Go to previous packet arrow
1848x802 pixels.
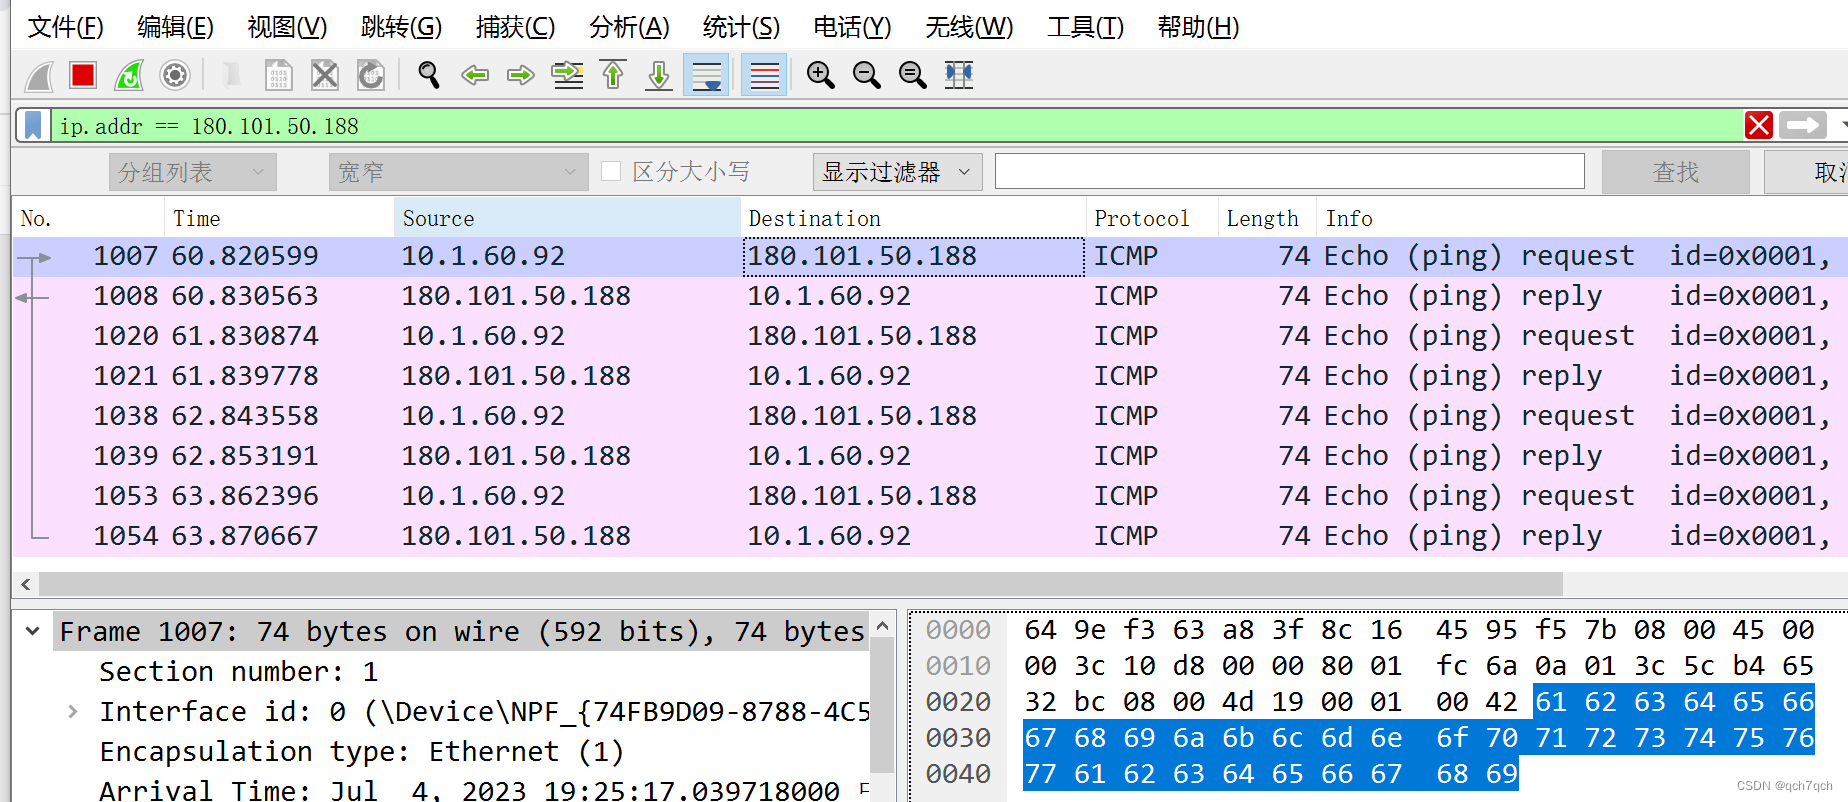point(475,75)
